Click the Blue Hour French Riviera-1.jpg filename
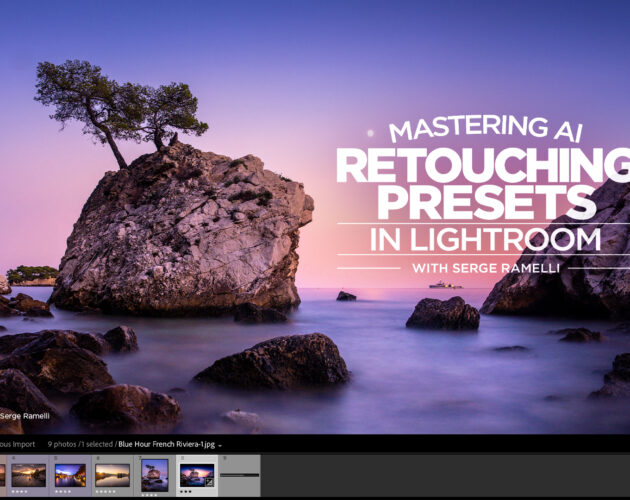630x500 pixels. (166, 444)
